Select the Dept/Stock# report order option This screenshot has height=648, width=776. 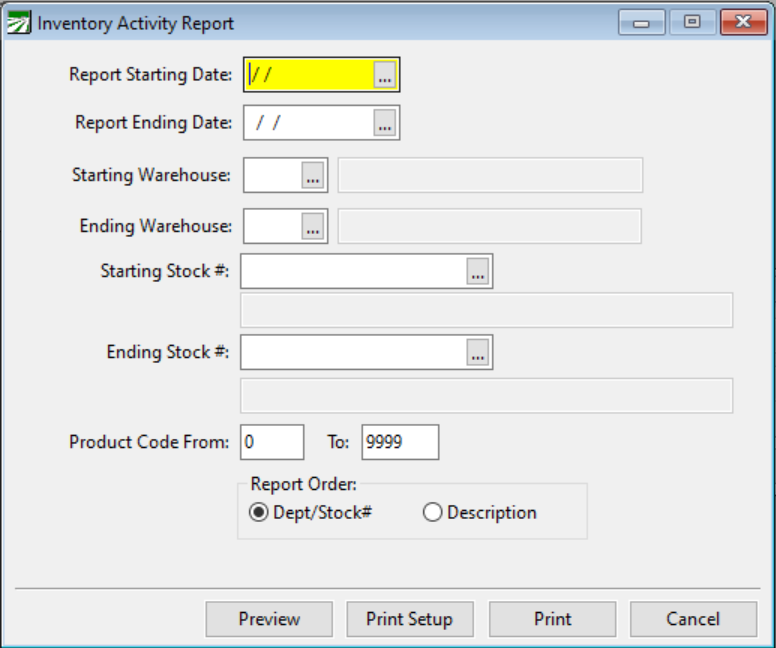(259, 513)
